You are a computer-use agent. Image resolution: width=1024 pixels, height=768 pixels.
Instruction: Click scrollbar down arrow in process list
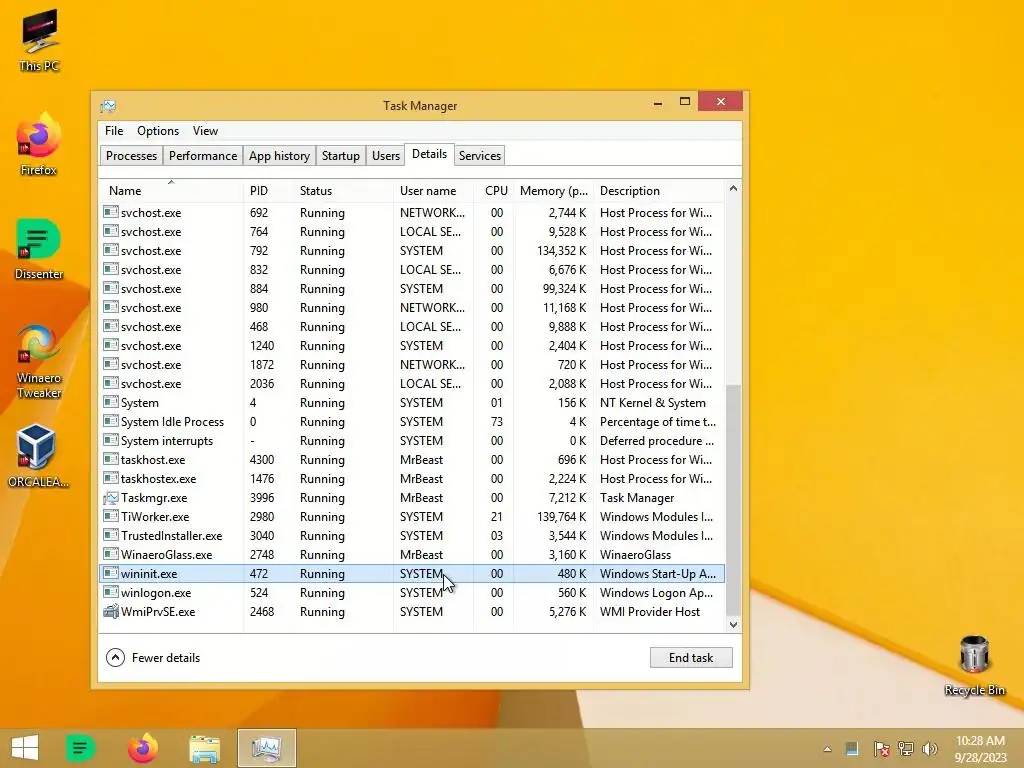point(733,624)
